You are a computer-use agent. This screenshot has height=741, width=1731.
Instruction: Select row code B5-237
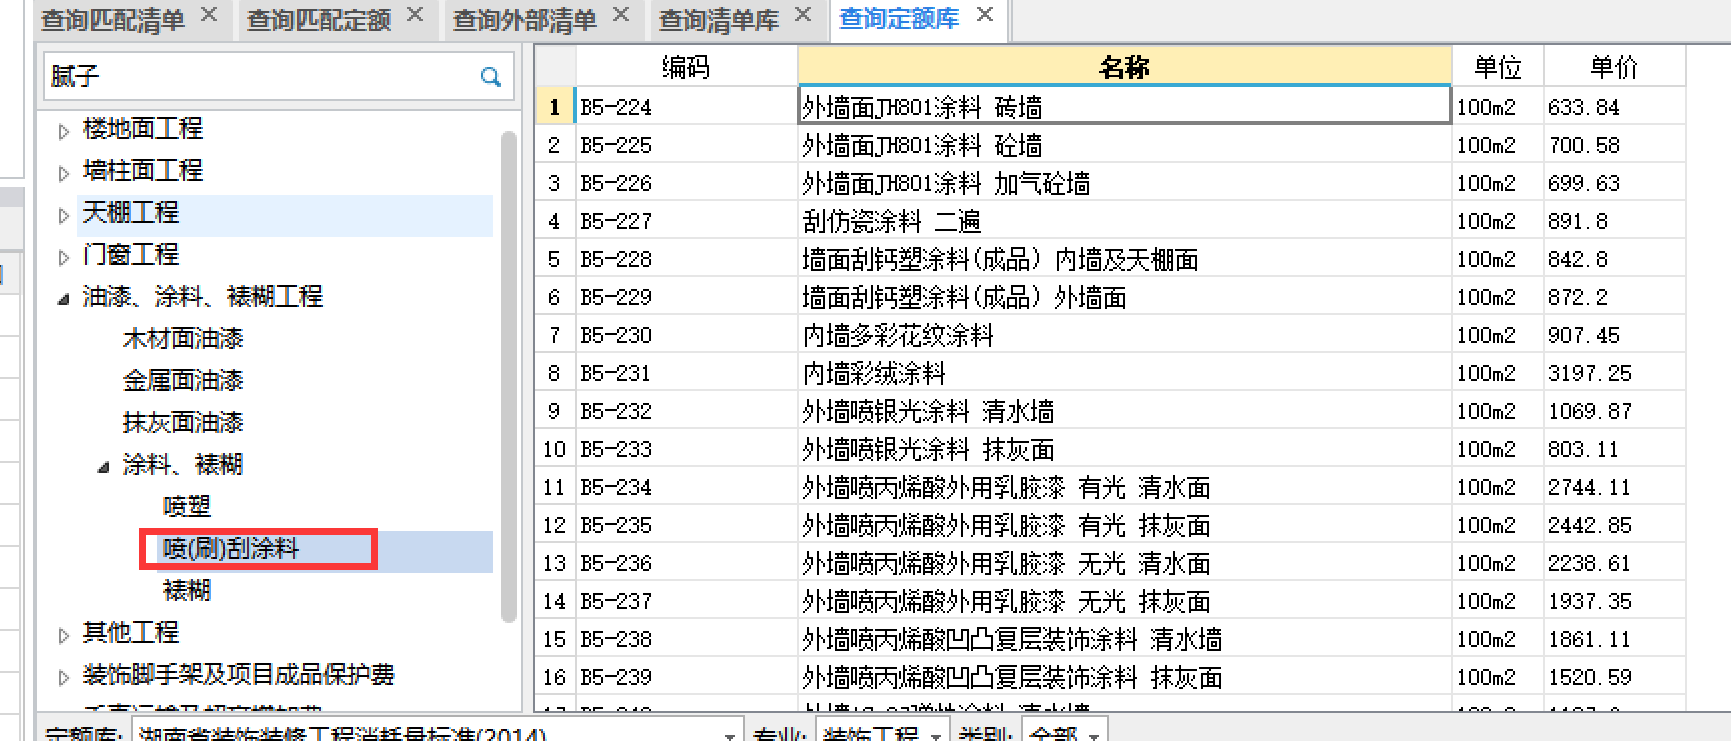(616, 601)
